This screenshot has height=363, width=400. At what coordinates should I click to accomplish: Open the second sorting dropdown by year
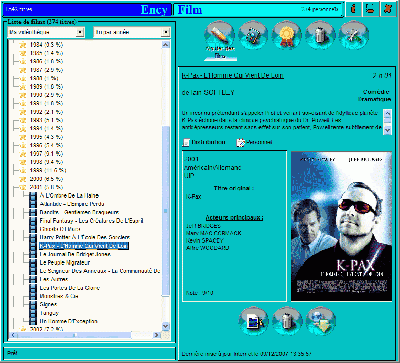[x=131, y=32]
